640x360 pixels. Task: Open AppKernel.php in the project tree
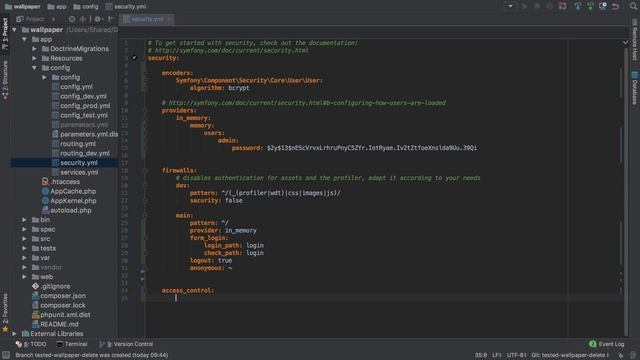pos(73,201)
